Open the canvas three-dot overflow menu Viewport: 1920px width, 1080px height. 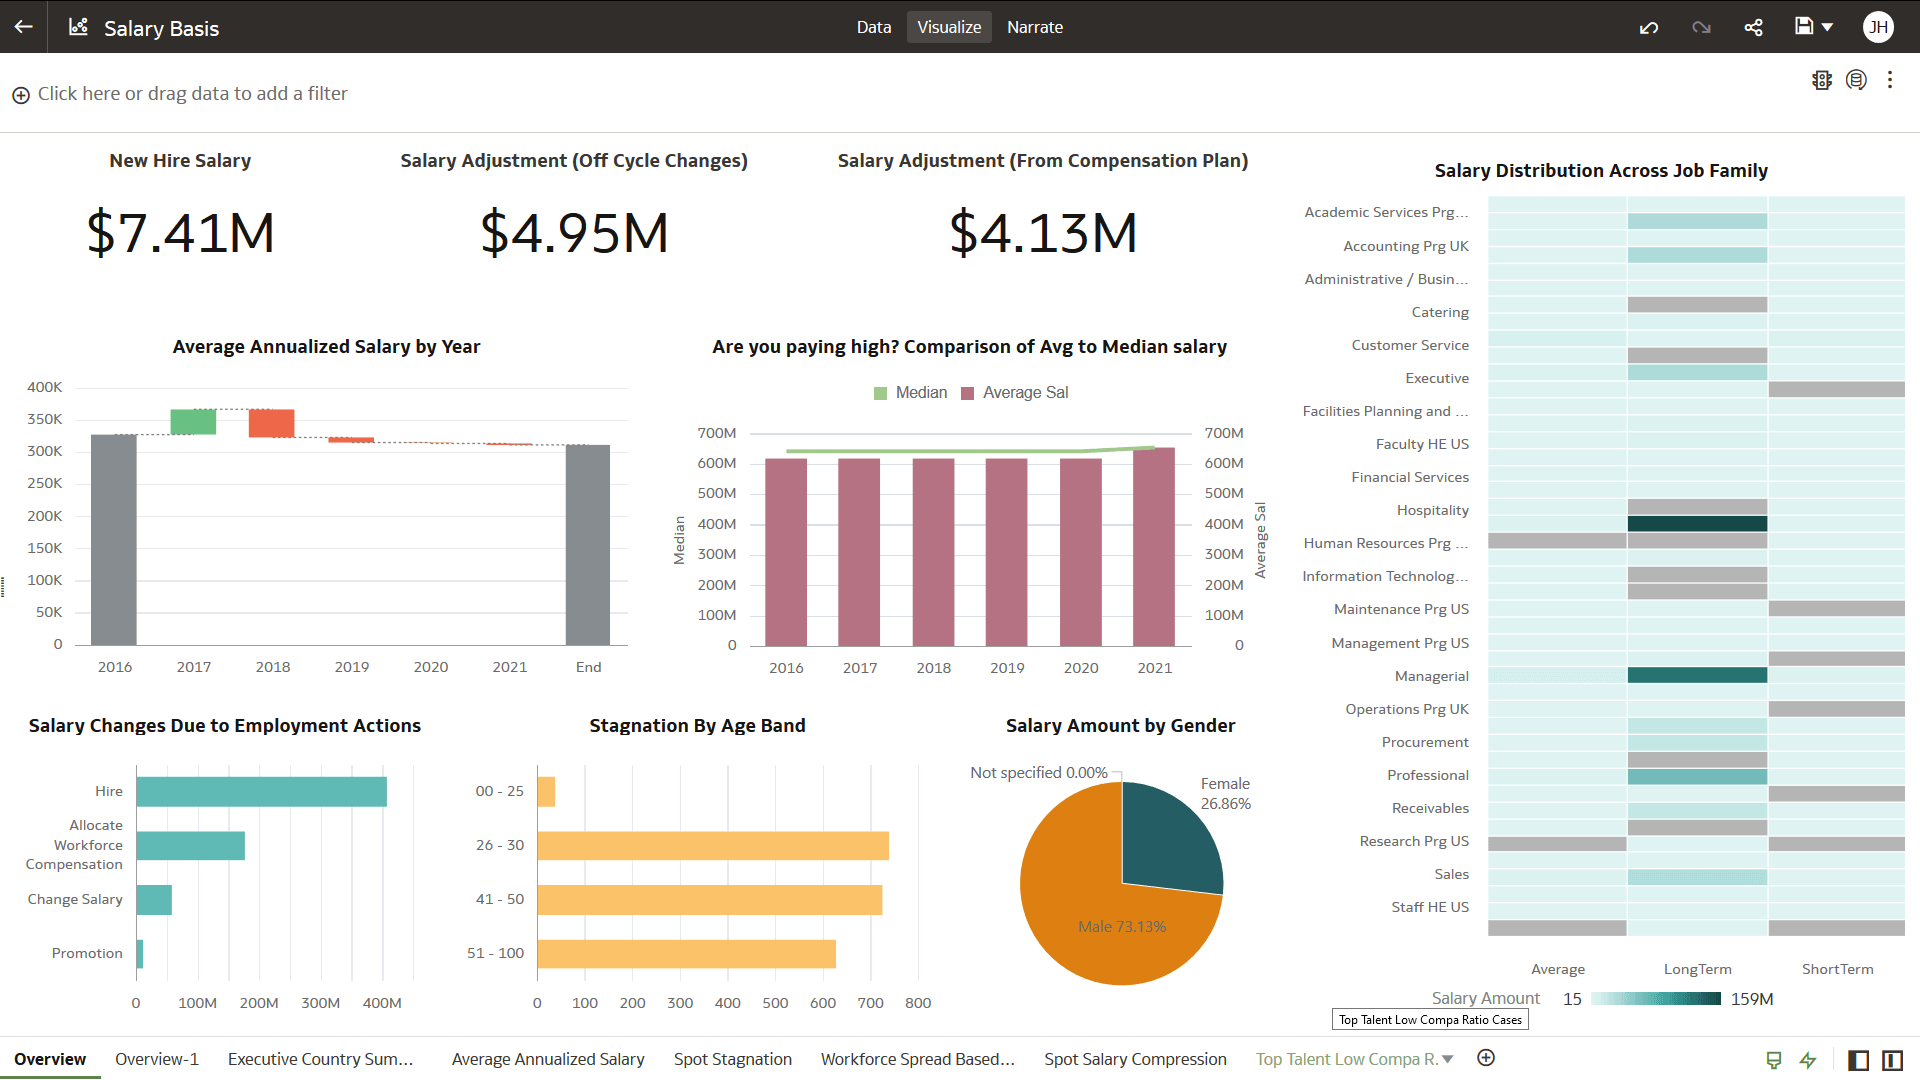[1889, 80]
